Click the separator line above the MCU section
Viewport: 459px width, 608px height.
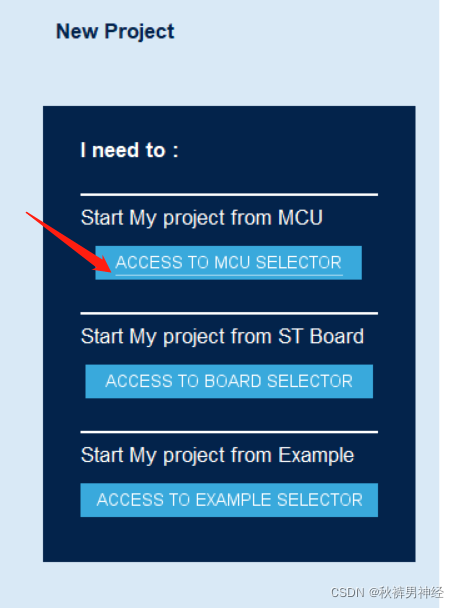click(229, 194)
